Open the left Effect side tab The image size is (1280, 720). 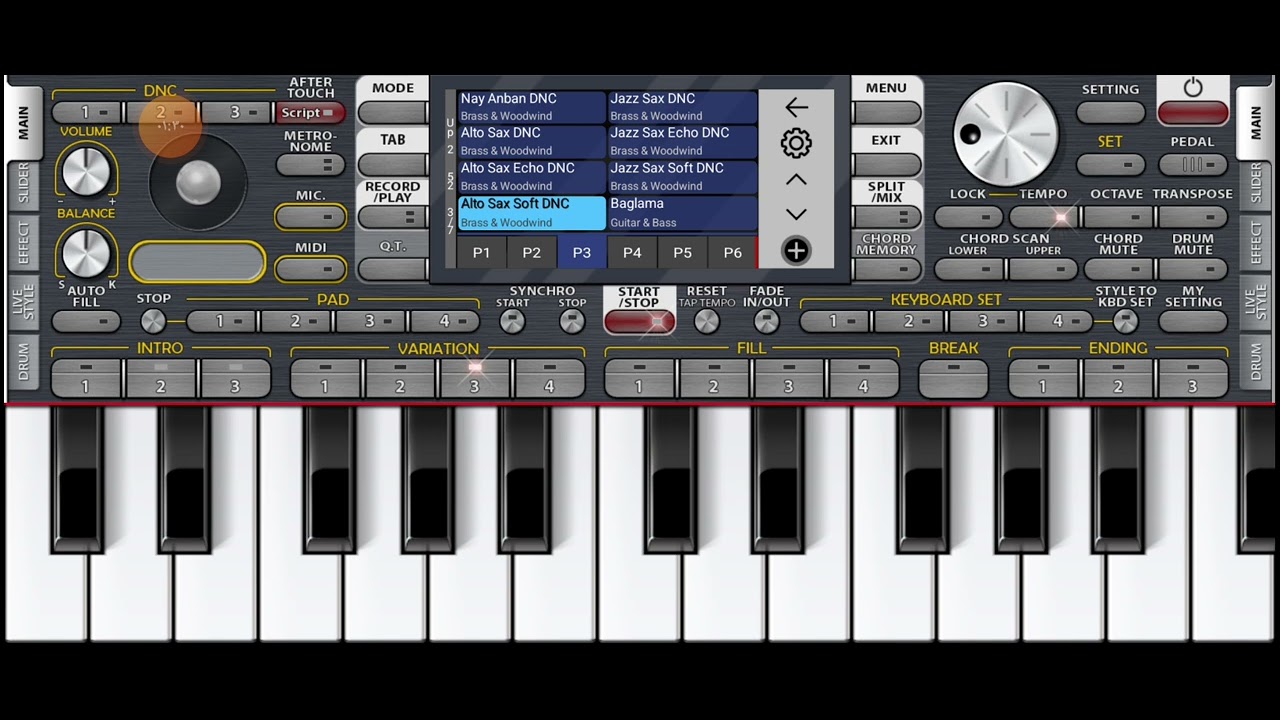(23, 243)
